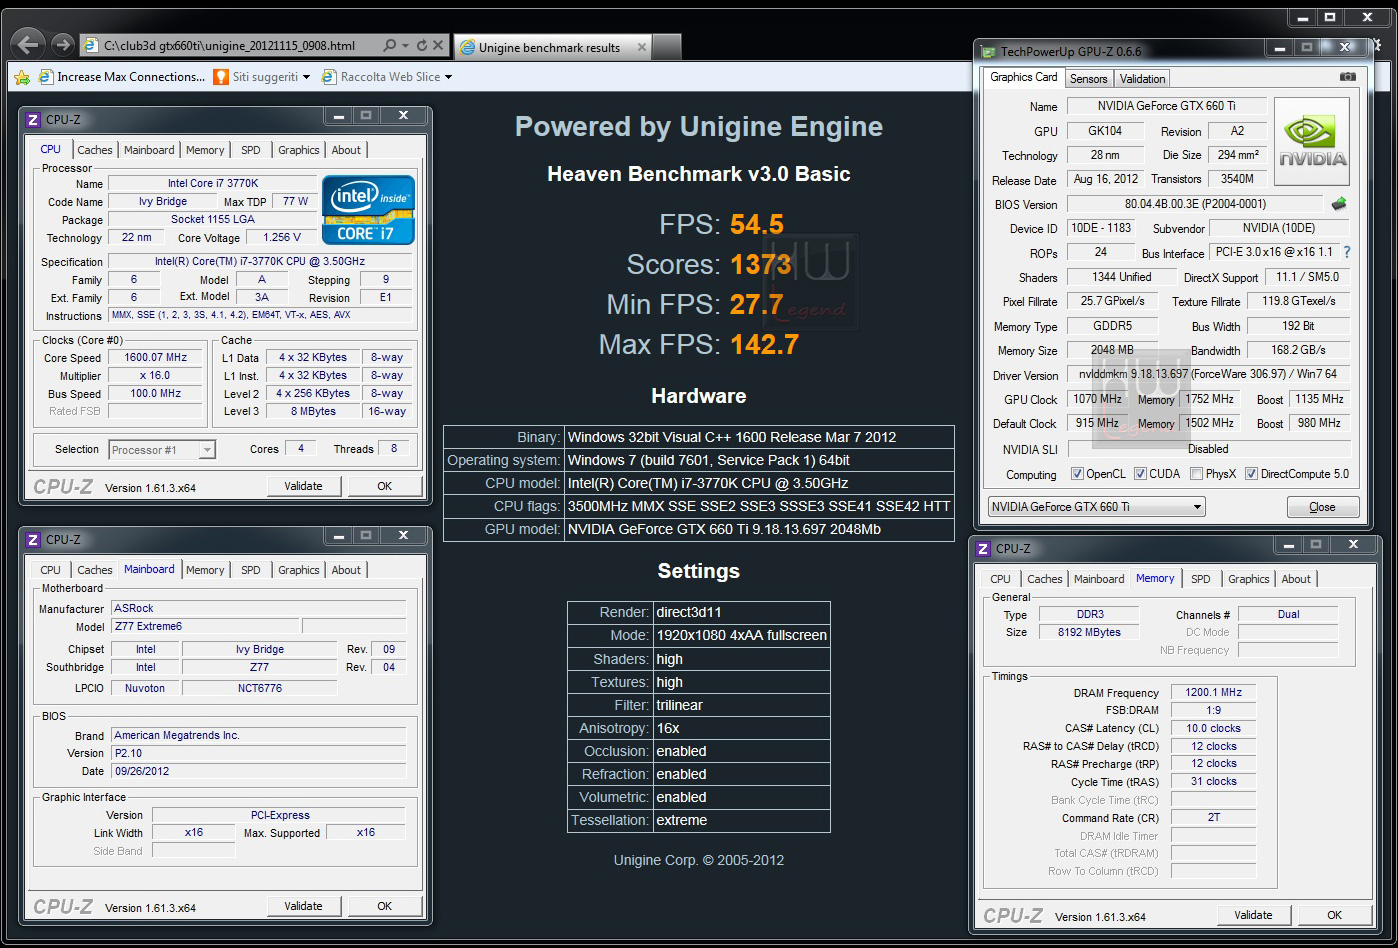Click the CPU-Z icon in CPU window title

pyautogui.click(x=33, y=120)
